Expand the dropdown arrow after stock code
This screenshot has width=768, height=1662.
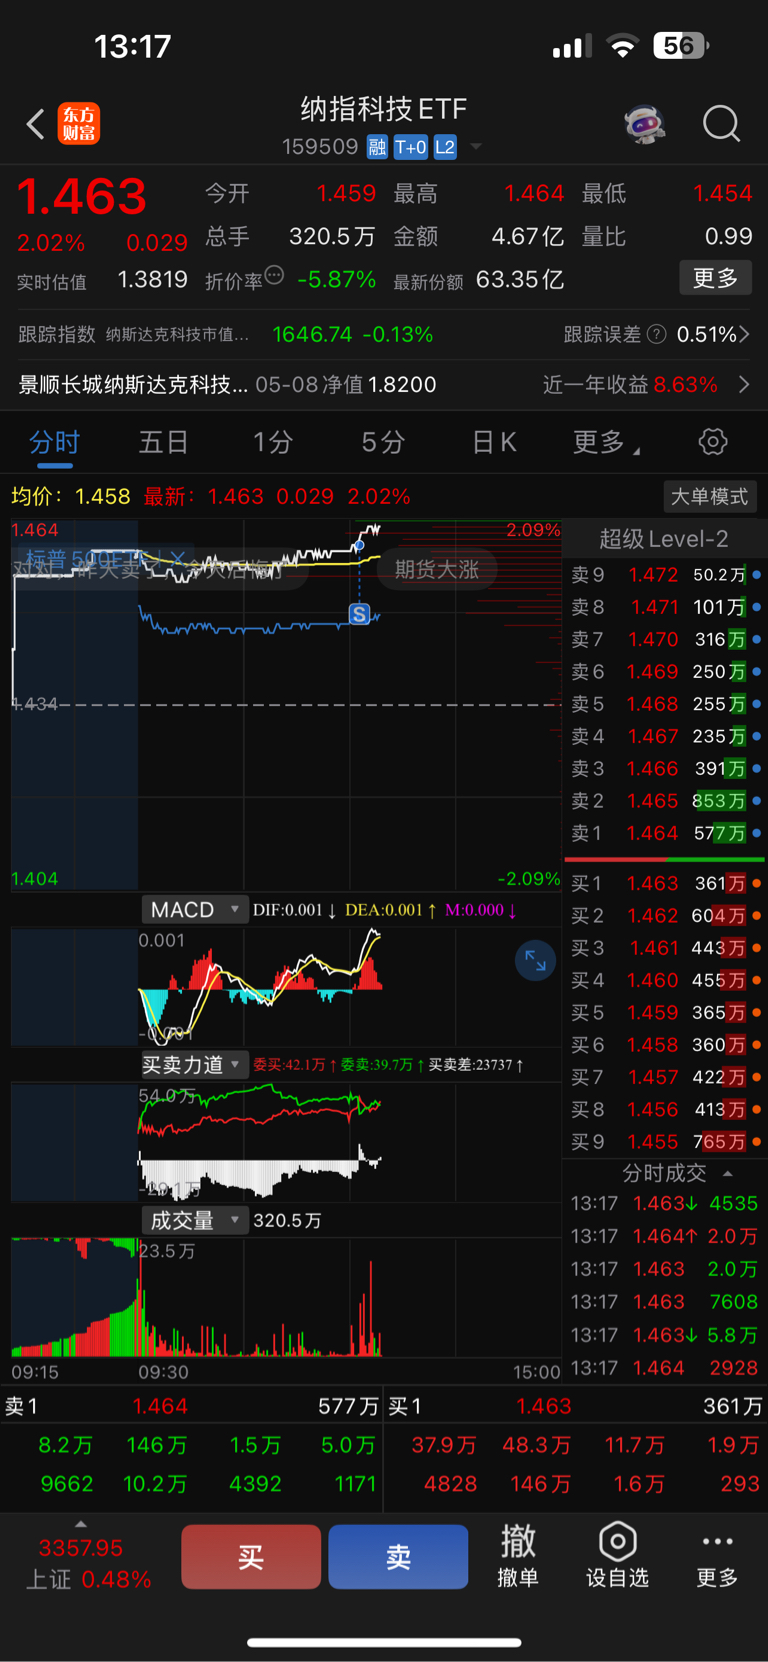(476, 147)
